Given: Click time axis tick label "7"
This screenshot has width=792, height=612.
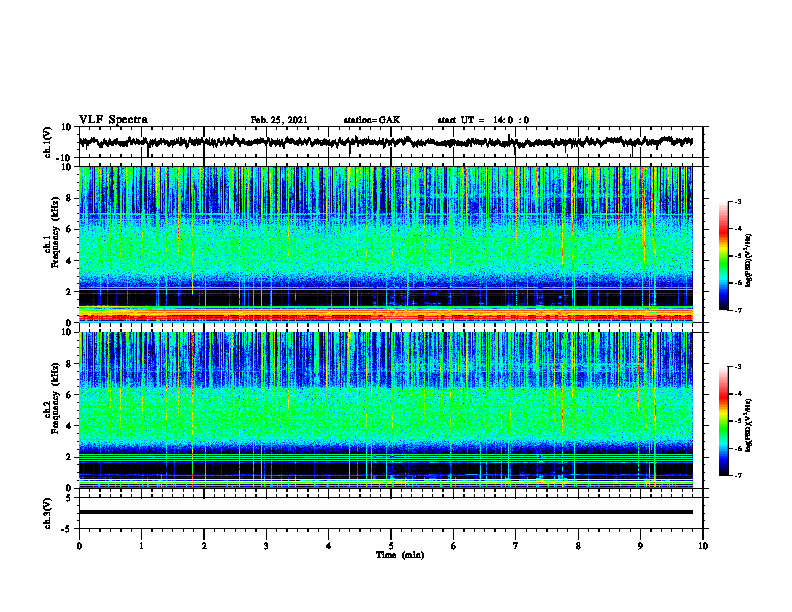Looking at the screenshot, I should coord(516,546).
